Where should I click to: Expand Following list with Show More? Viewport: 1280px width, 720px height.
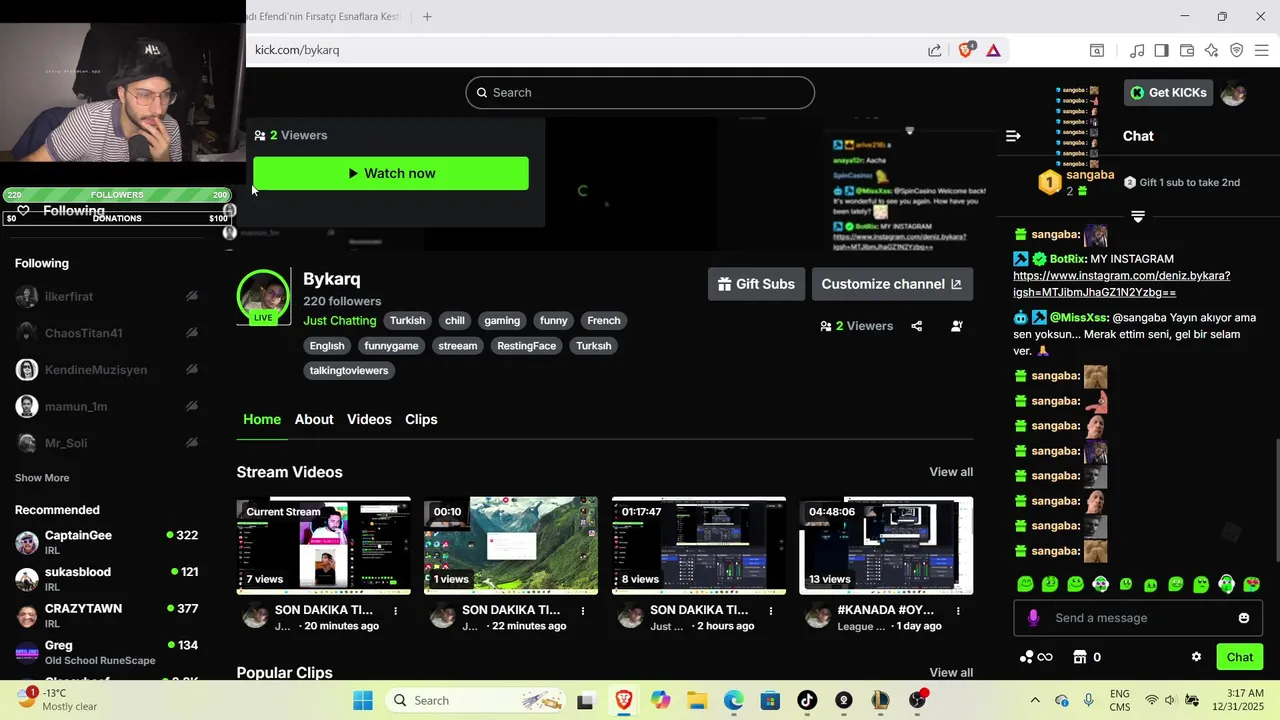click(x=42, y=478)
